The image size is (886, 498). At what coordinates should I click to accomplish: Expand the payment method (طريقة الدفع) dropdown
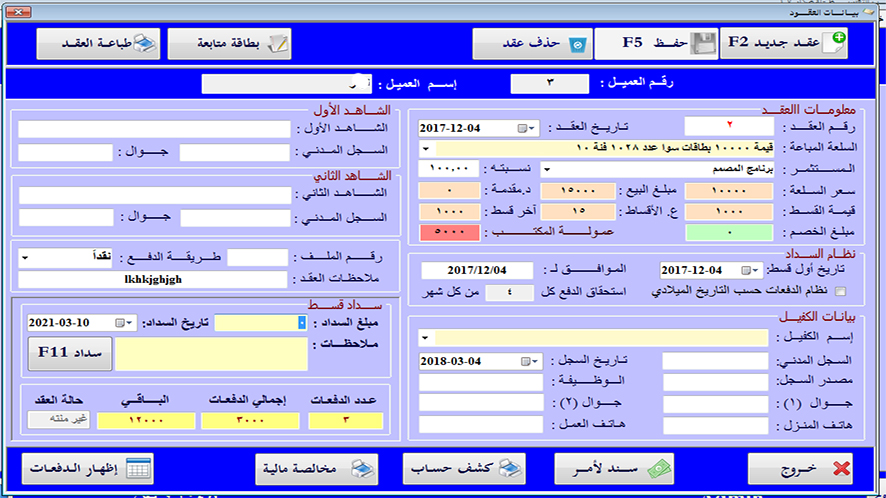coord(25,258)
